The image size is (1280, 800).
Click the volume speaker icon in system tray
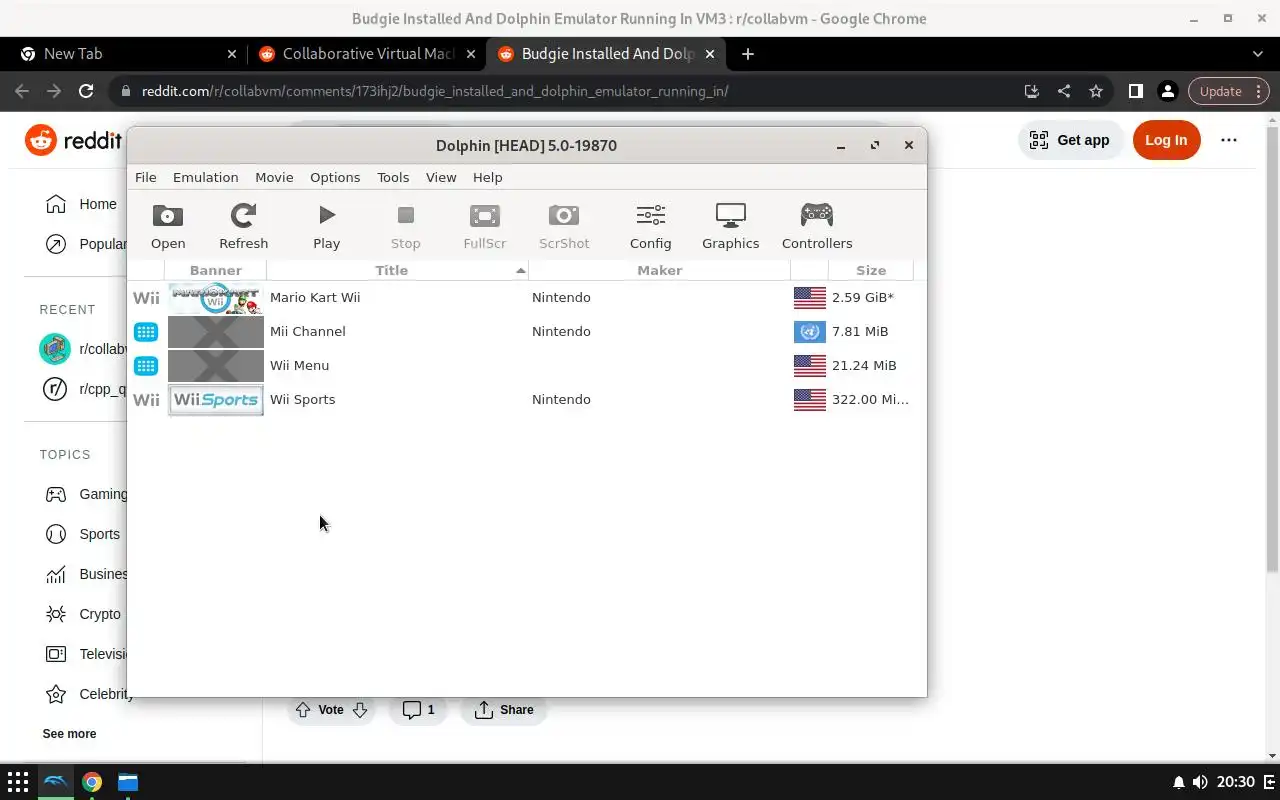(1200, 782)
